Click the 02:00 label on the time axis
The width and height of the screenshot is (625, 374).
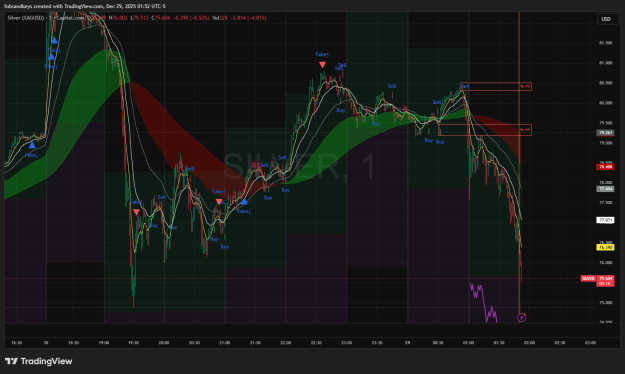[x=529, y=343]
